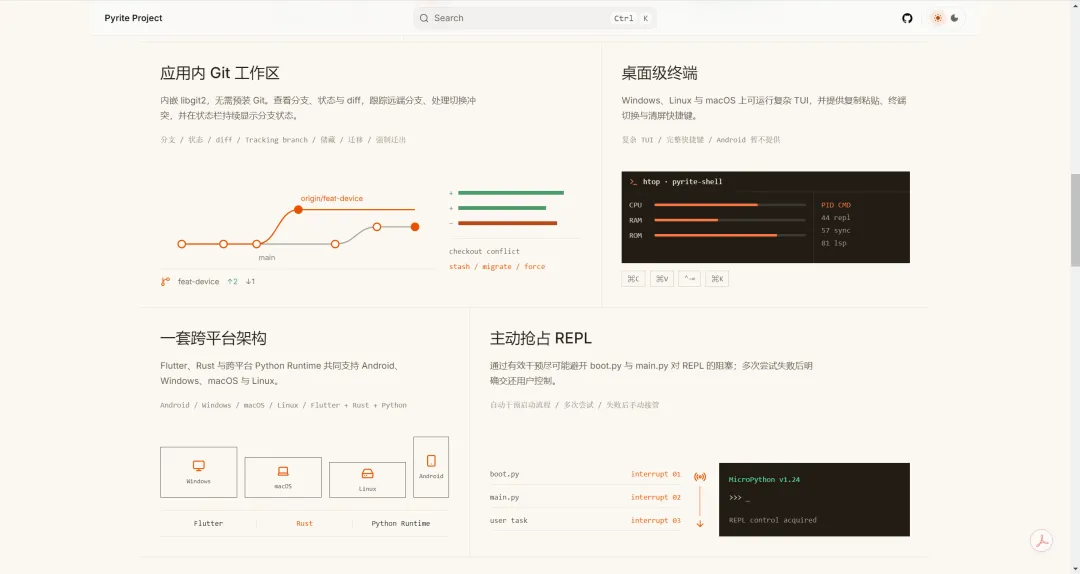The height and width of the screenshot is (574, 1080).
Task: Click the checkout conflict label
Action: click(484, 251)
